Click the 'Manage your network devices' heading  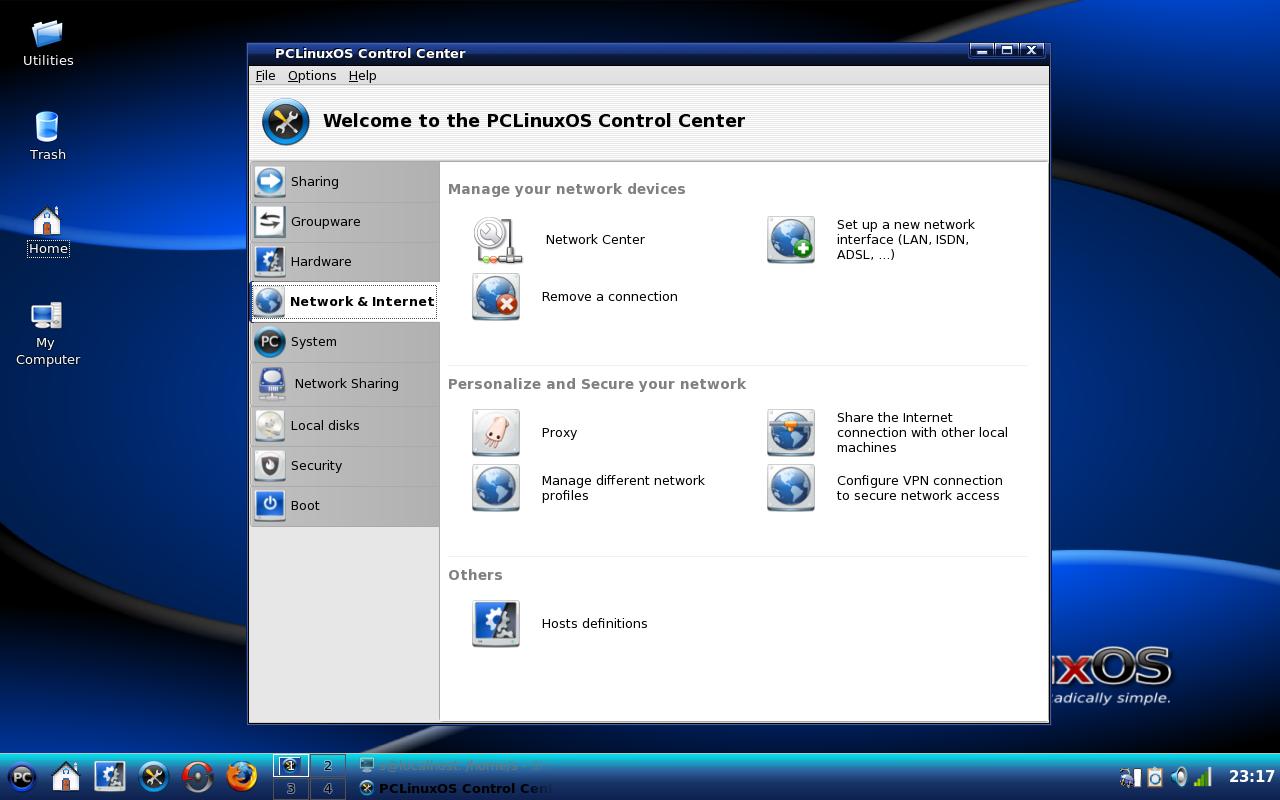point(567,189)
